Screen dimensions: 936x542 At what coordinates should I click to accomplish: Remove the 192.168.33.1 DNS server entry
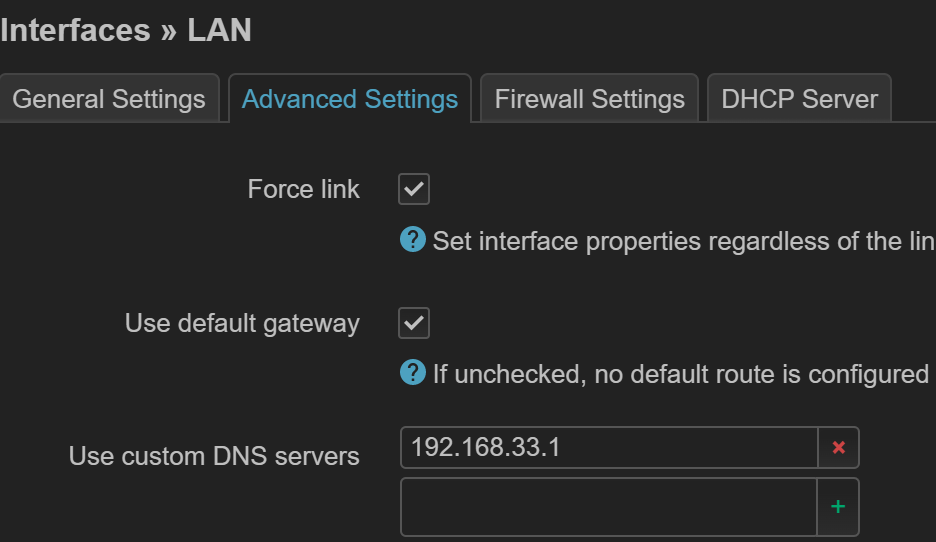pyautogui.click(x=838, y=448)
